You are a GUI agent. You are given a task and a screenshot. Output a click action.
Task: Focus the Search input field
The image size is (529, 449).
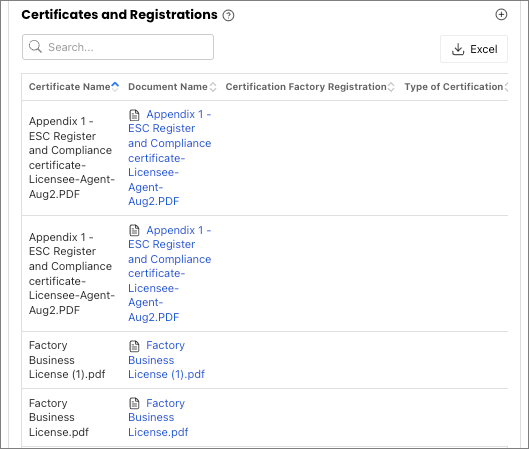118,47
